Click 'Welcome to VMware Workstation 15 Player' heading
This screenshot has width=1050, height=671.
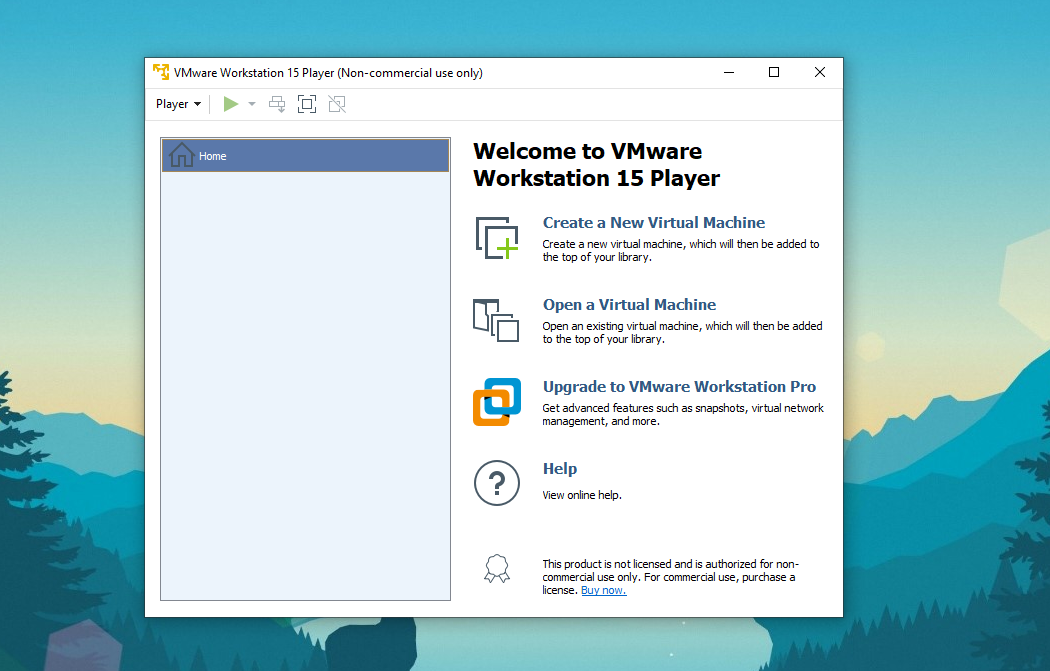596,165
